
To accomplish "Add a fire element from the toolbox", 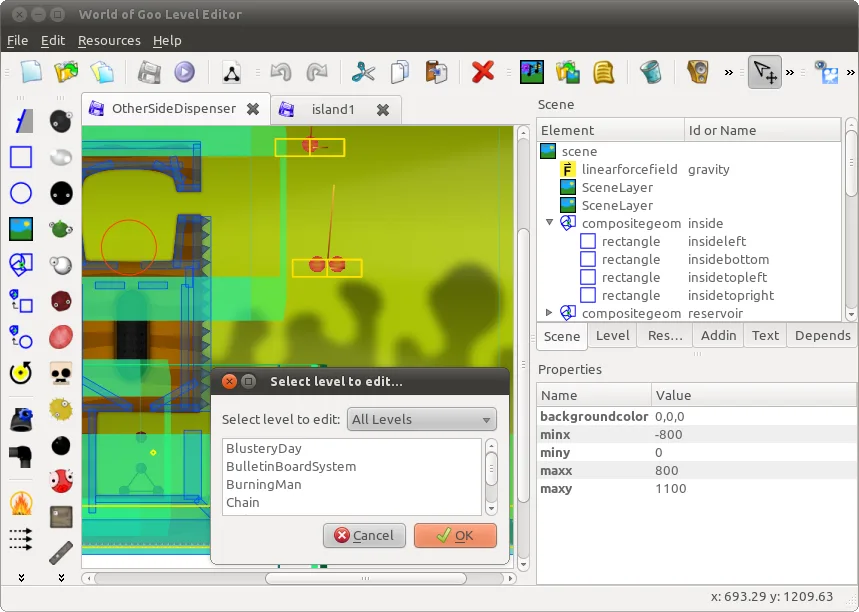I will pyautogui.click(x=21, y=502).
